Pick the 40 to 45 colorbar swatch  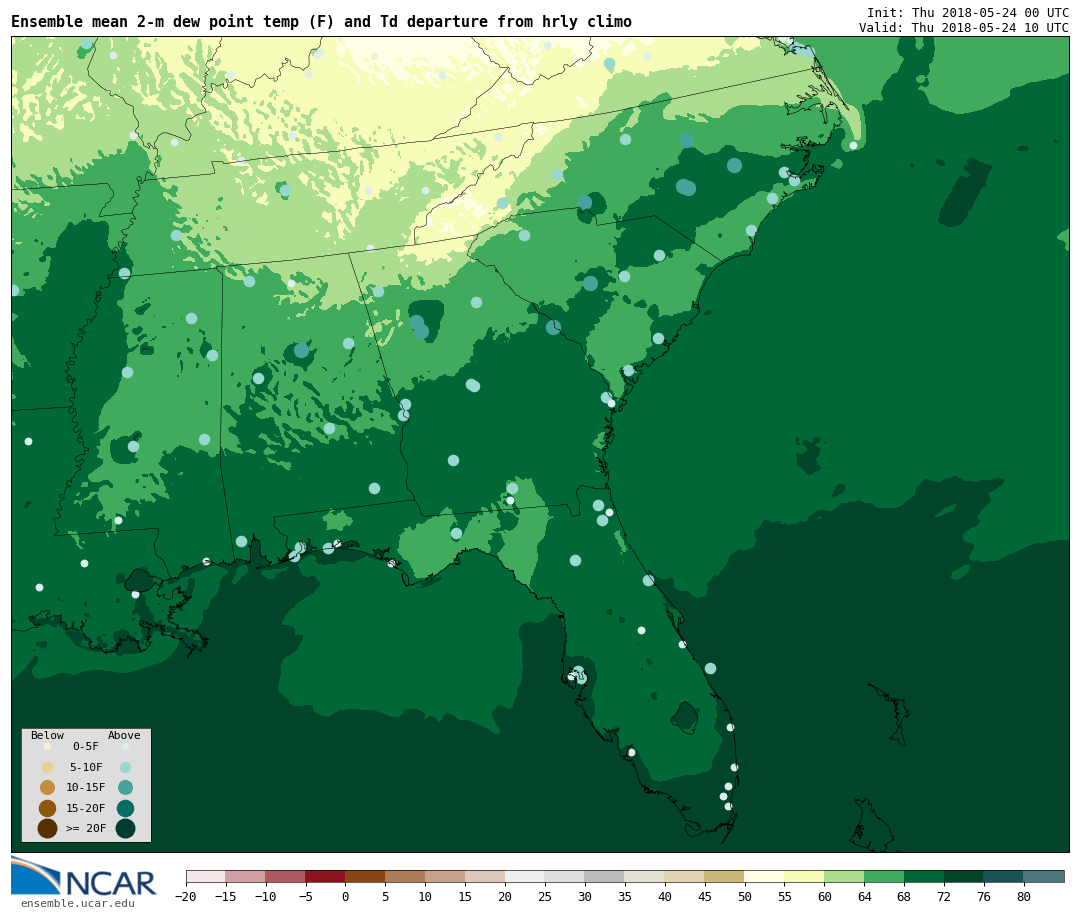(x=685, y=876)
